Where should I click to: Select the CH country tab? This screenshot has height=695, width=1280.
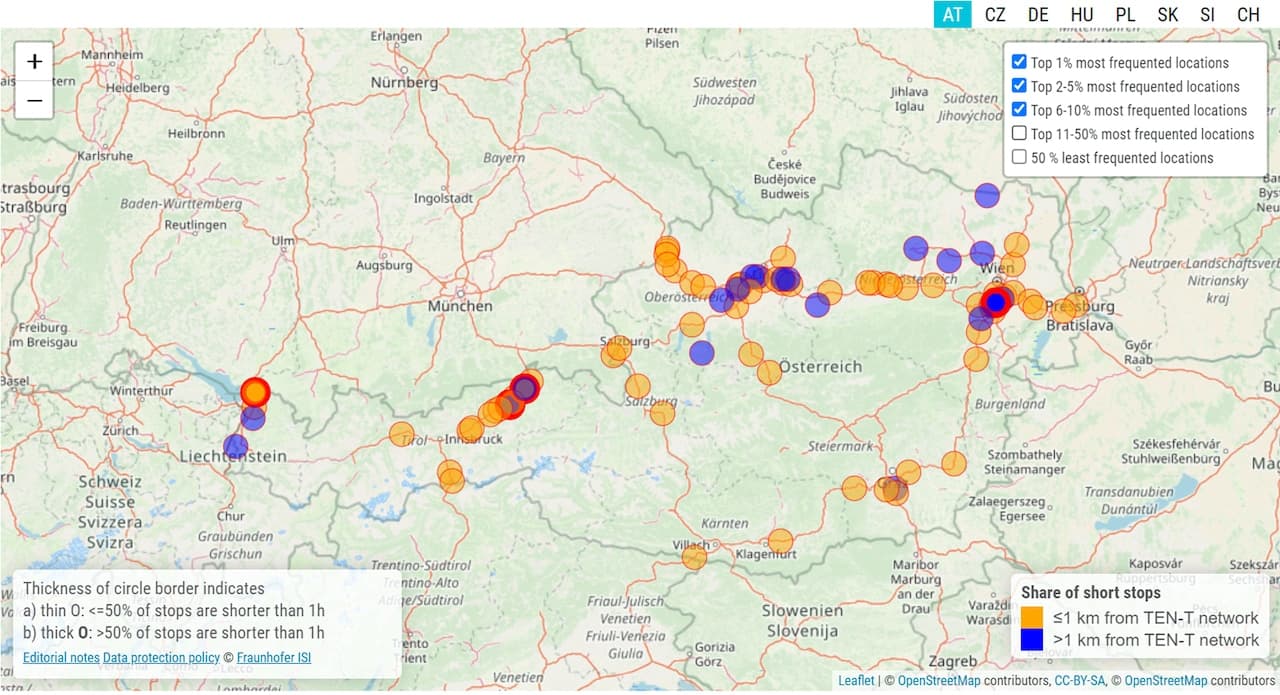(1248, 14)
